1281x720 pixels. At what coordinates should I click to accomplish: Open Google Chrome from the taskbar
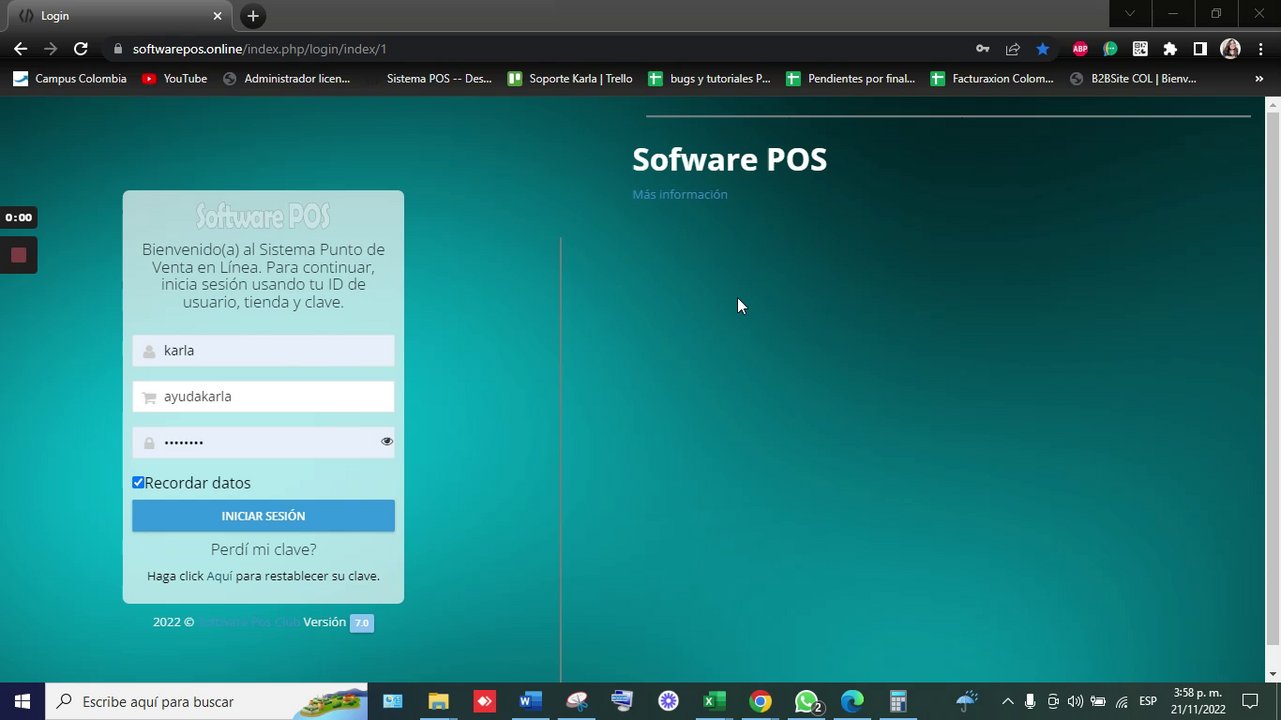[760, 701]
